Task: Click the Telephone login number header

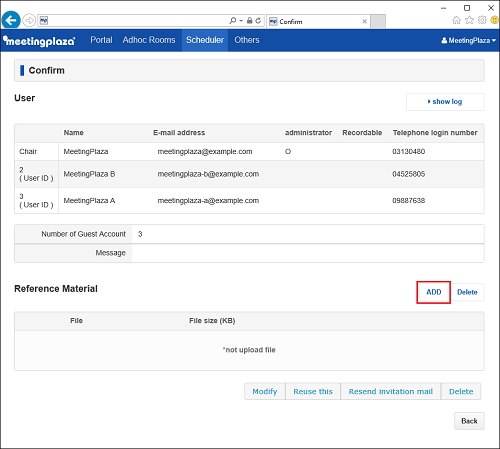Action: 435,133
